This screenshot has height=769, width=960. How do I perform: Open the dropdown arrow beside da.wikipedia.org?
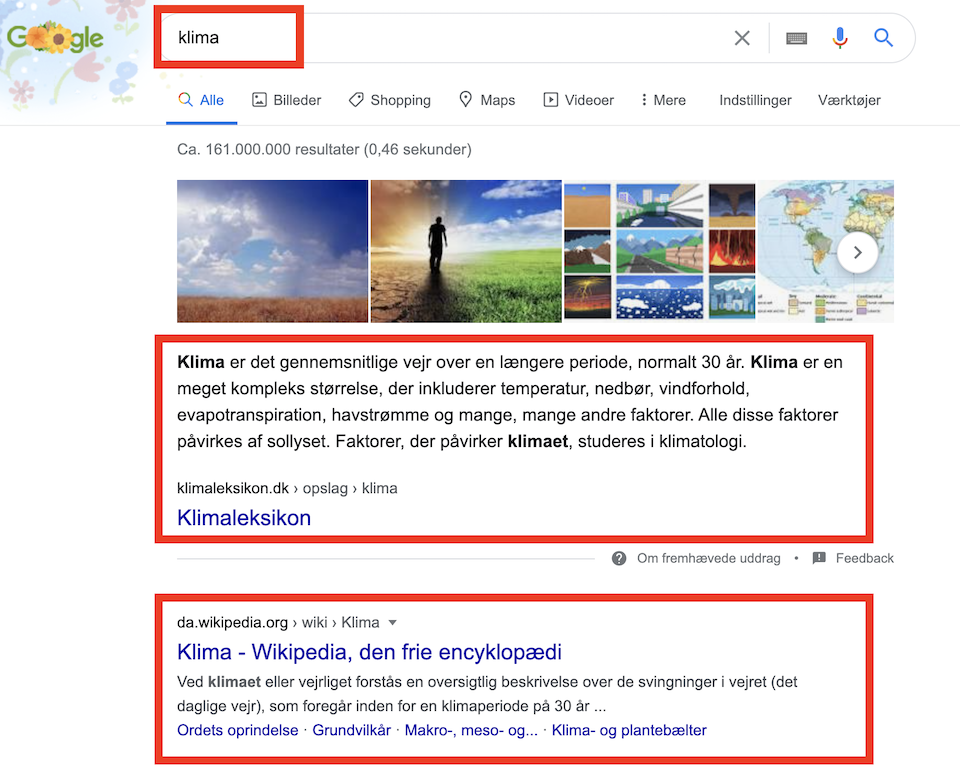point(393,623)
